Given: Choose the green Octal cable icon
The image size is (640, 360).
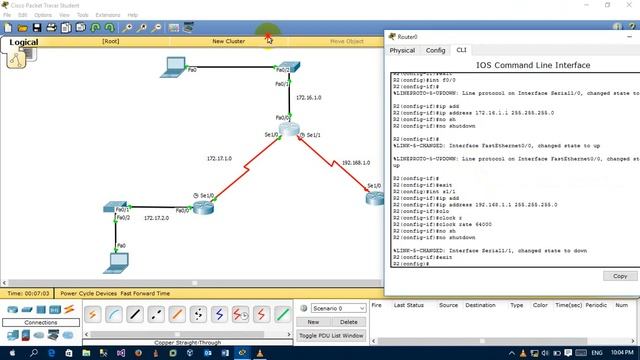Looking at the screenshot, I should coord(282,315).
